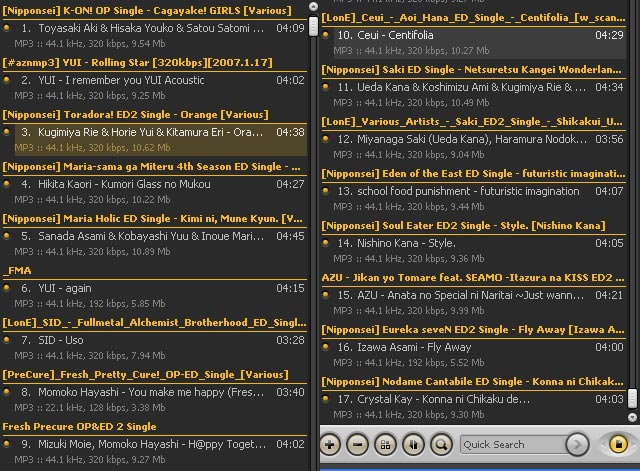Click the right playlist scrollbar down arrow
The height and width of the screenshot is (471, 640).
(x=632, y=417)
